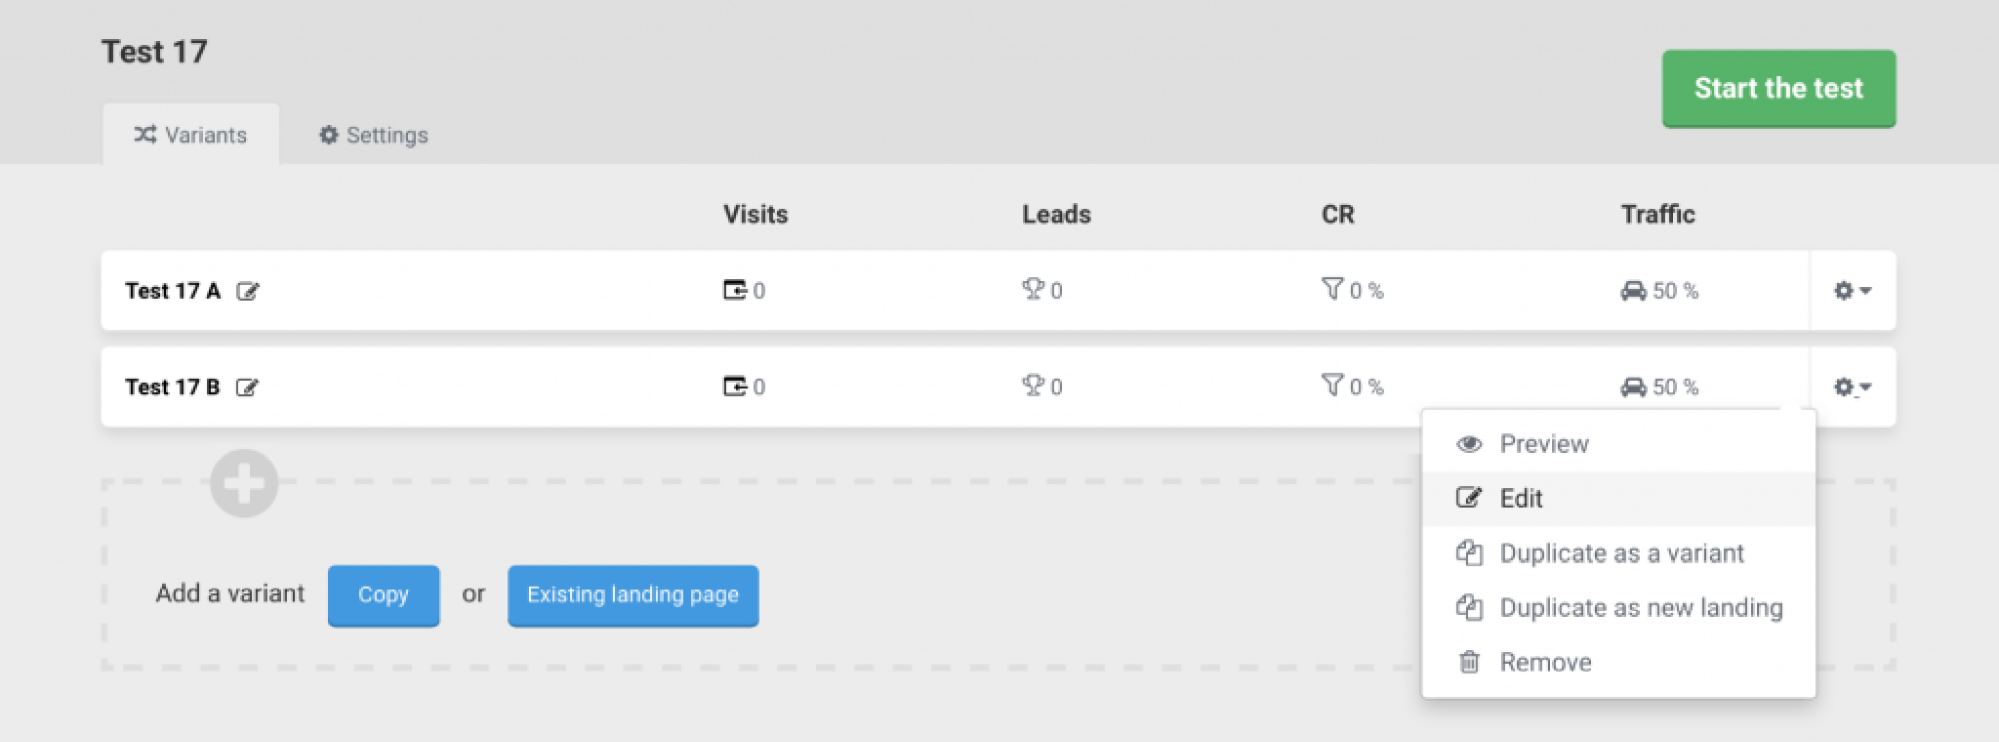Click the funnel CR icon for Test 17 B
Image resolution: width=1999 pixels, height=742 pixels.
tap(1332, 387)
